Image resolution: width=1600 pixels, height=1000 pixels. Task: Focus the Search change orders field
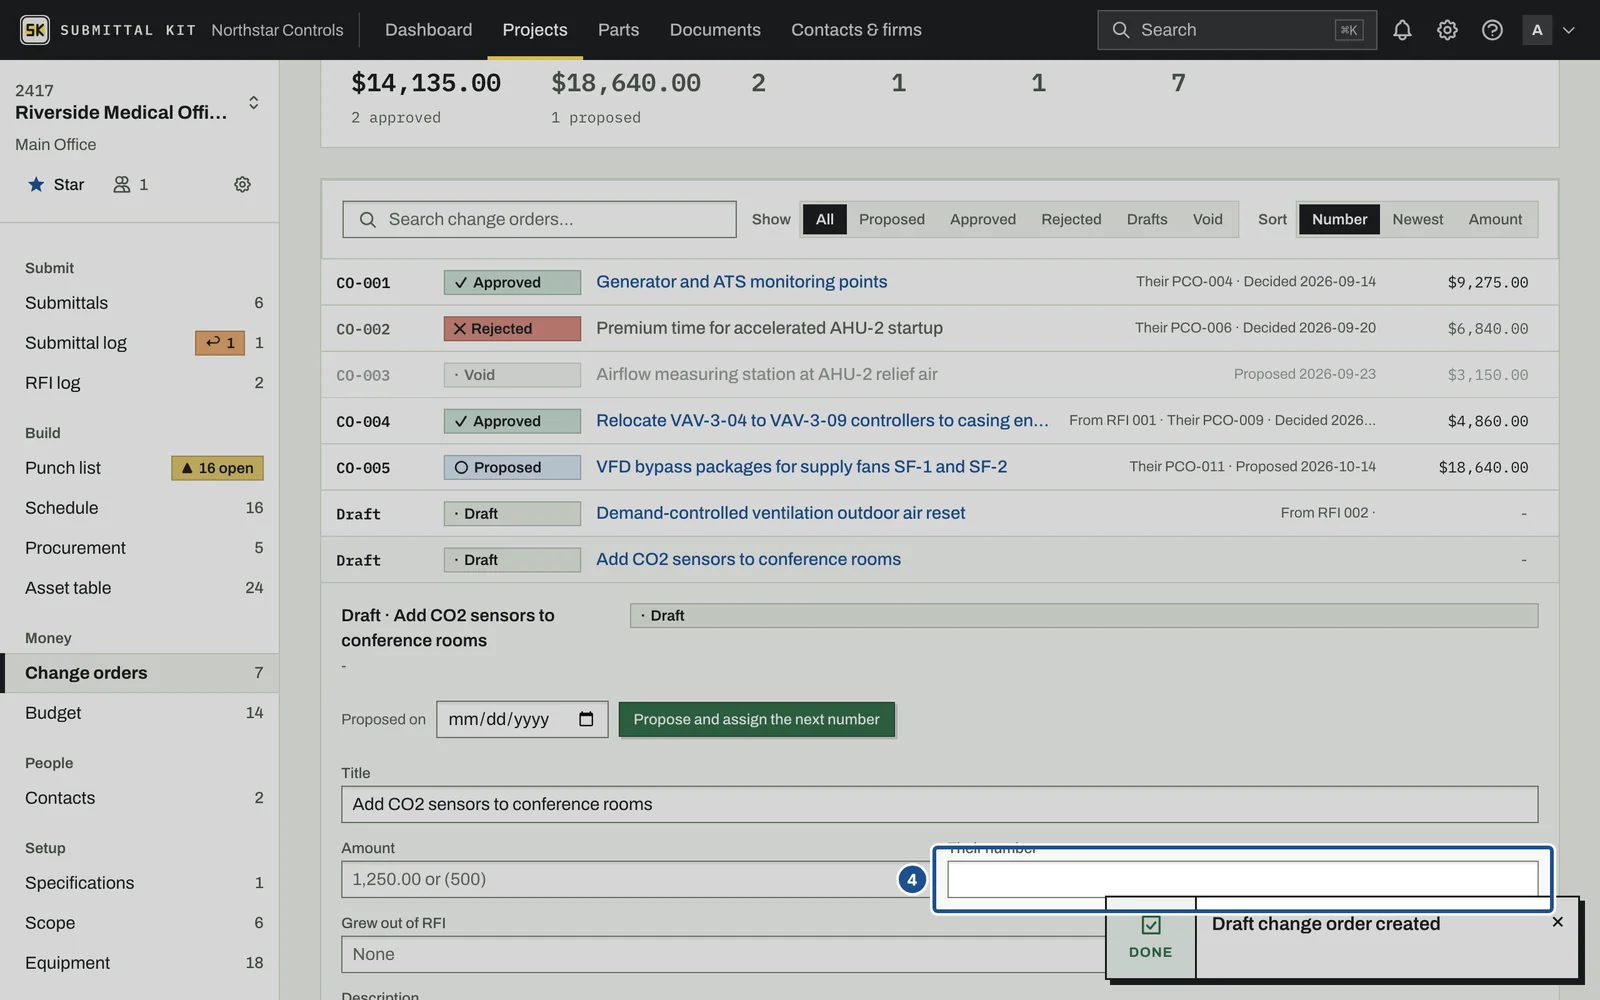(x=539, y=219)
